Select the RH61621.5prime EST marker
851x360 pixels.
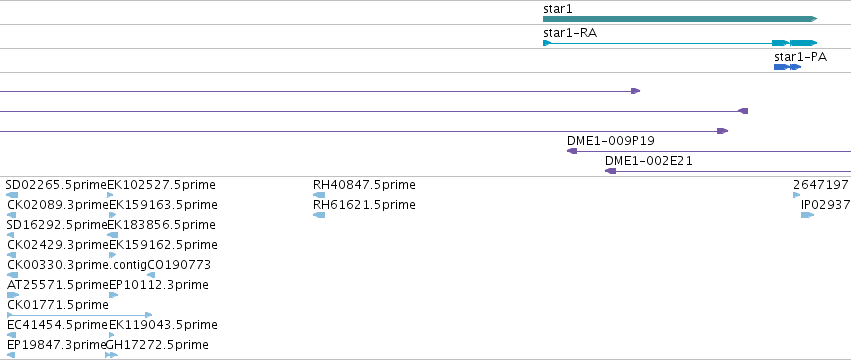pyautogui.click(x=319, y=215)
